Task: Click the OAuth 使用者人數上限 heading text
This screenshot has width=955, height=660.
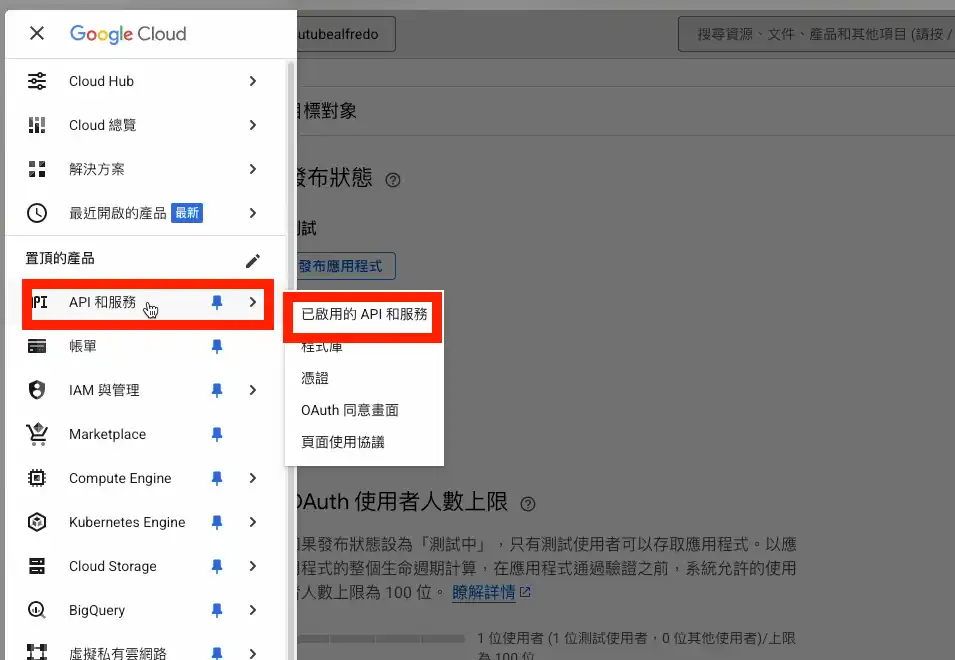Action: pyautogui.click(x=402, y=502)
